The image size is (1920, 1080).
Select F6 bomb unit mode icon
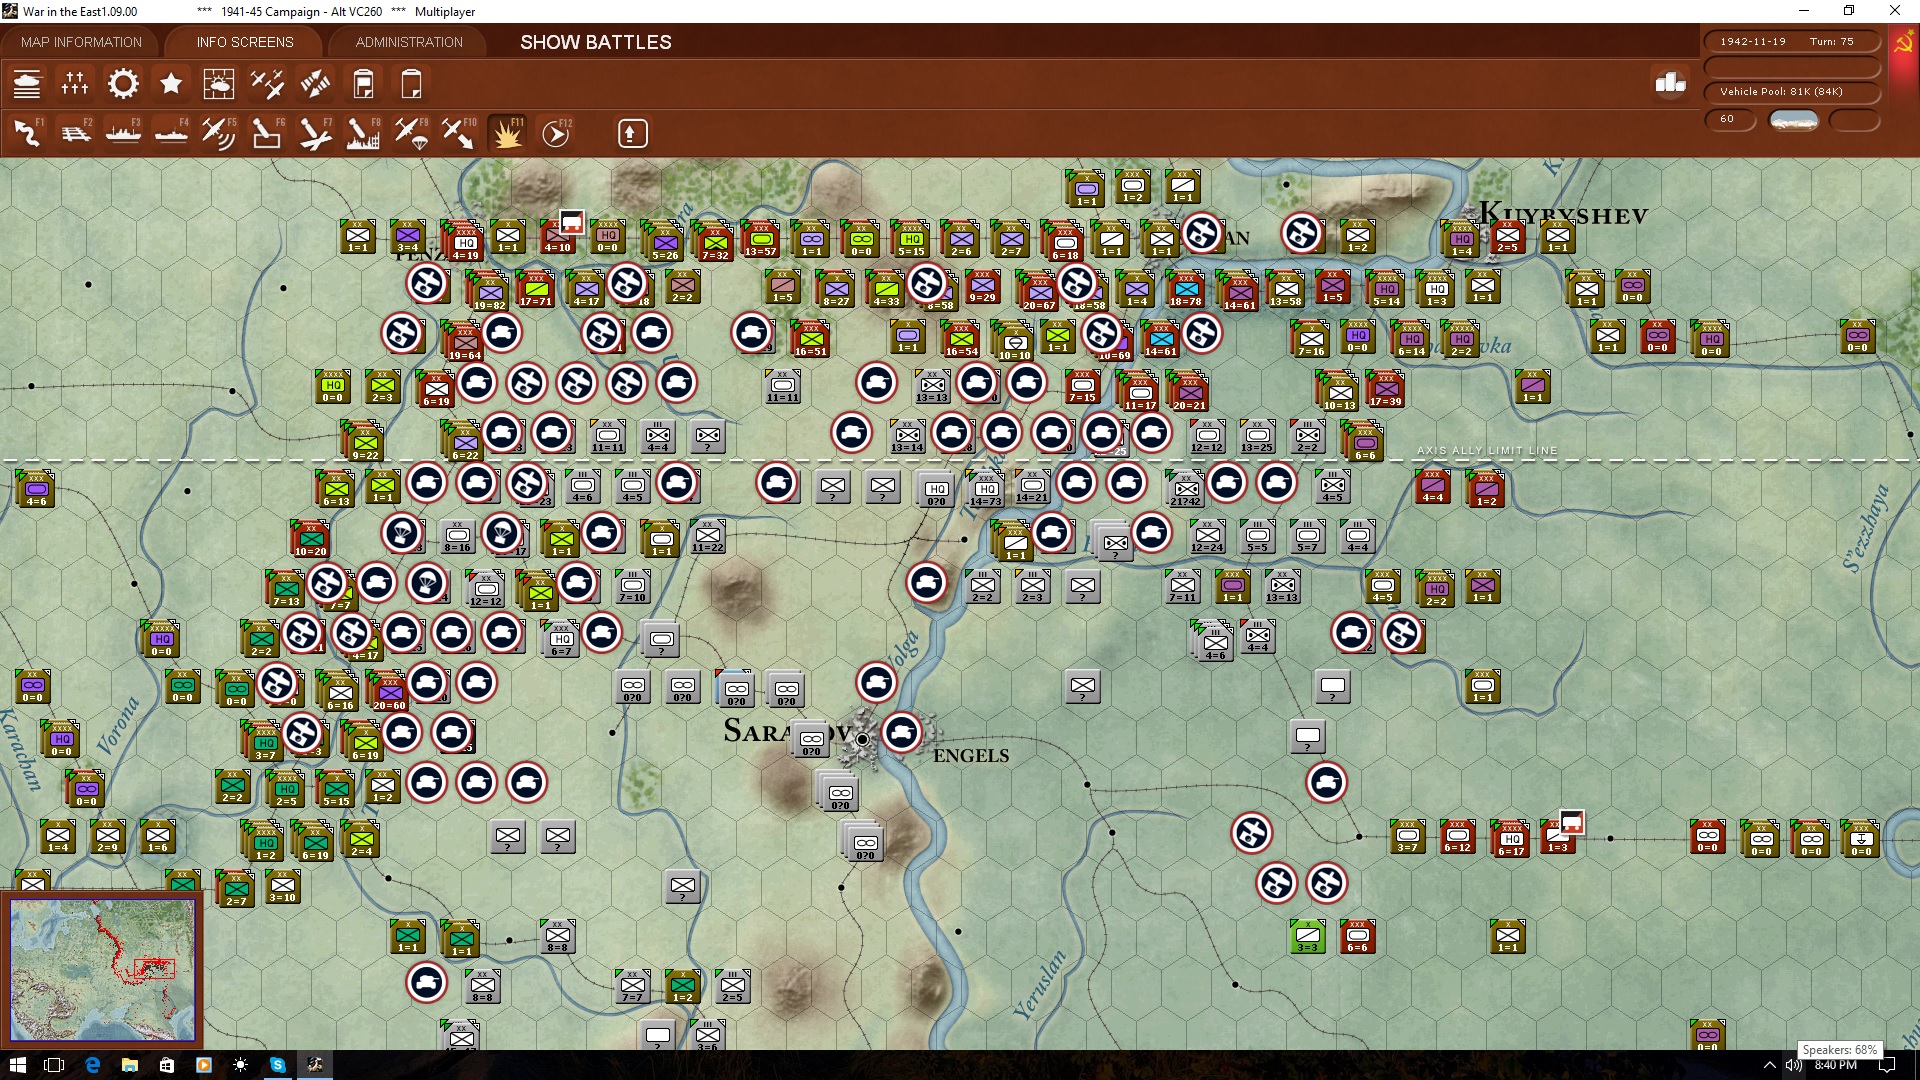click(x=266, y=133)
